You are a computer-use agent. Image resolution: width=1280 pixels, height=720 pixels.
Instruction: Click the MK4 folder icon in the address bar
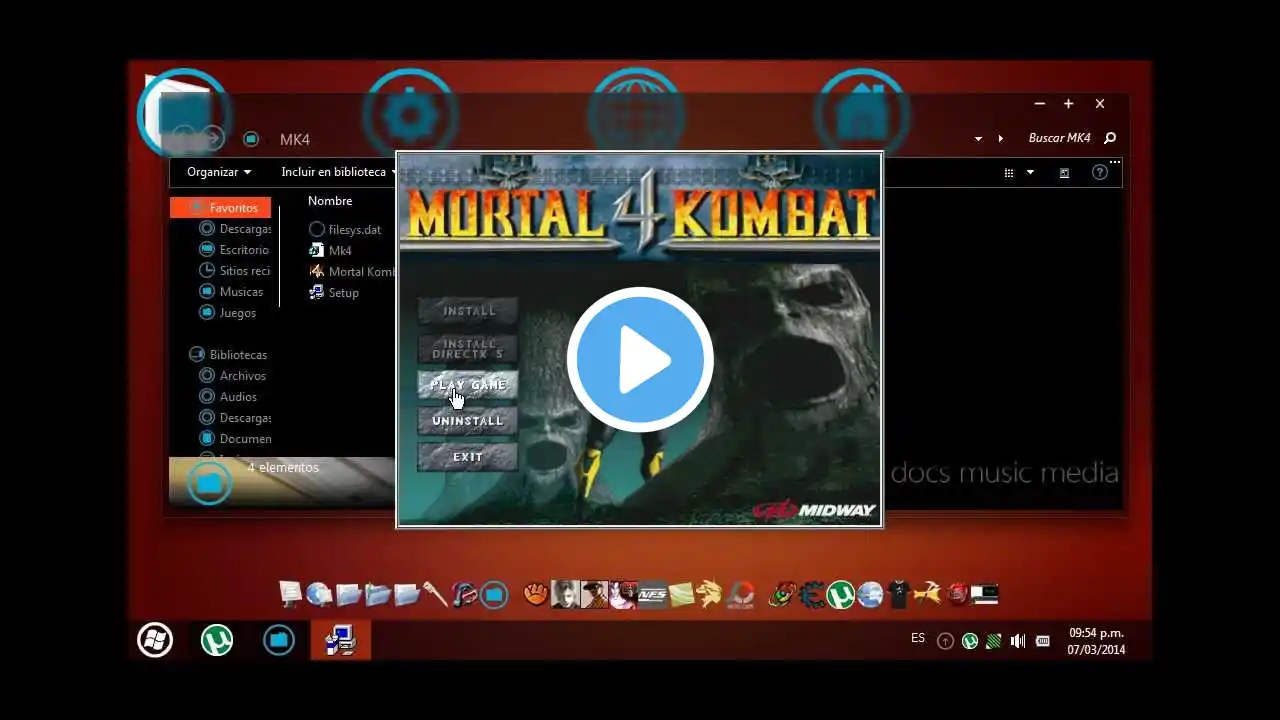251,139
